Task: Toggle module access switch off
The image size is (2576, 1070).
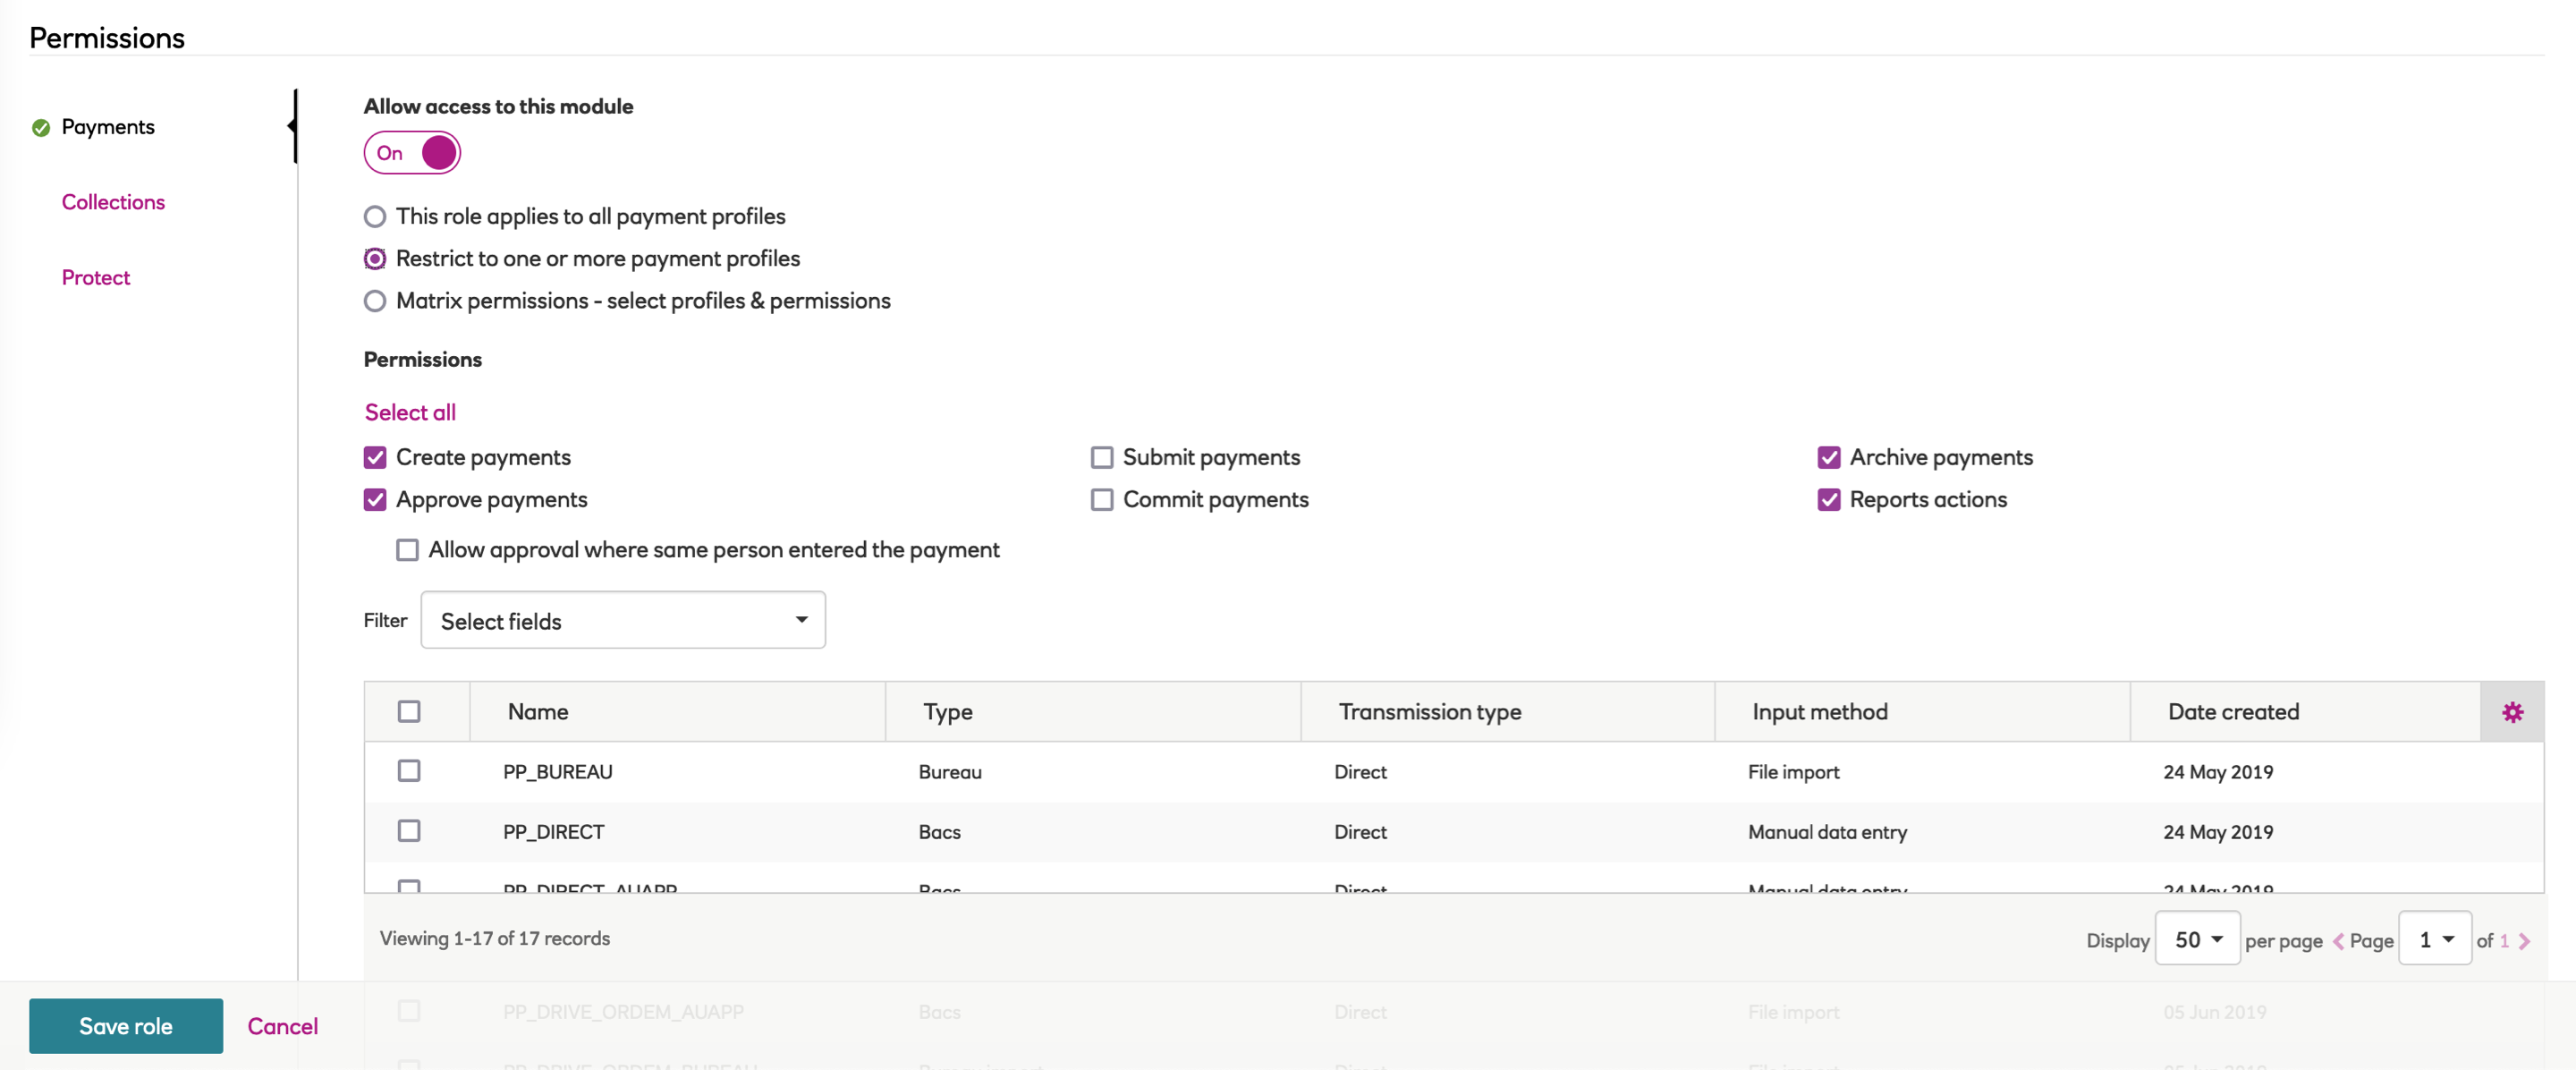Action: [x=412, y=153]
